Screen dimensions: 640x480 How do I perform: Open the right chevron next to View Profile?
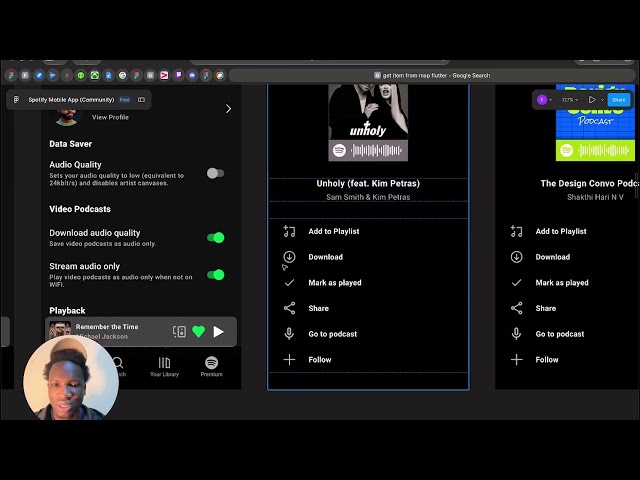click(x=228, y=109)
